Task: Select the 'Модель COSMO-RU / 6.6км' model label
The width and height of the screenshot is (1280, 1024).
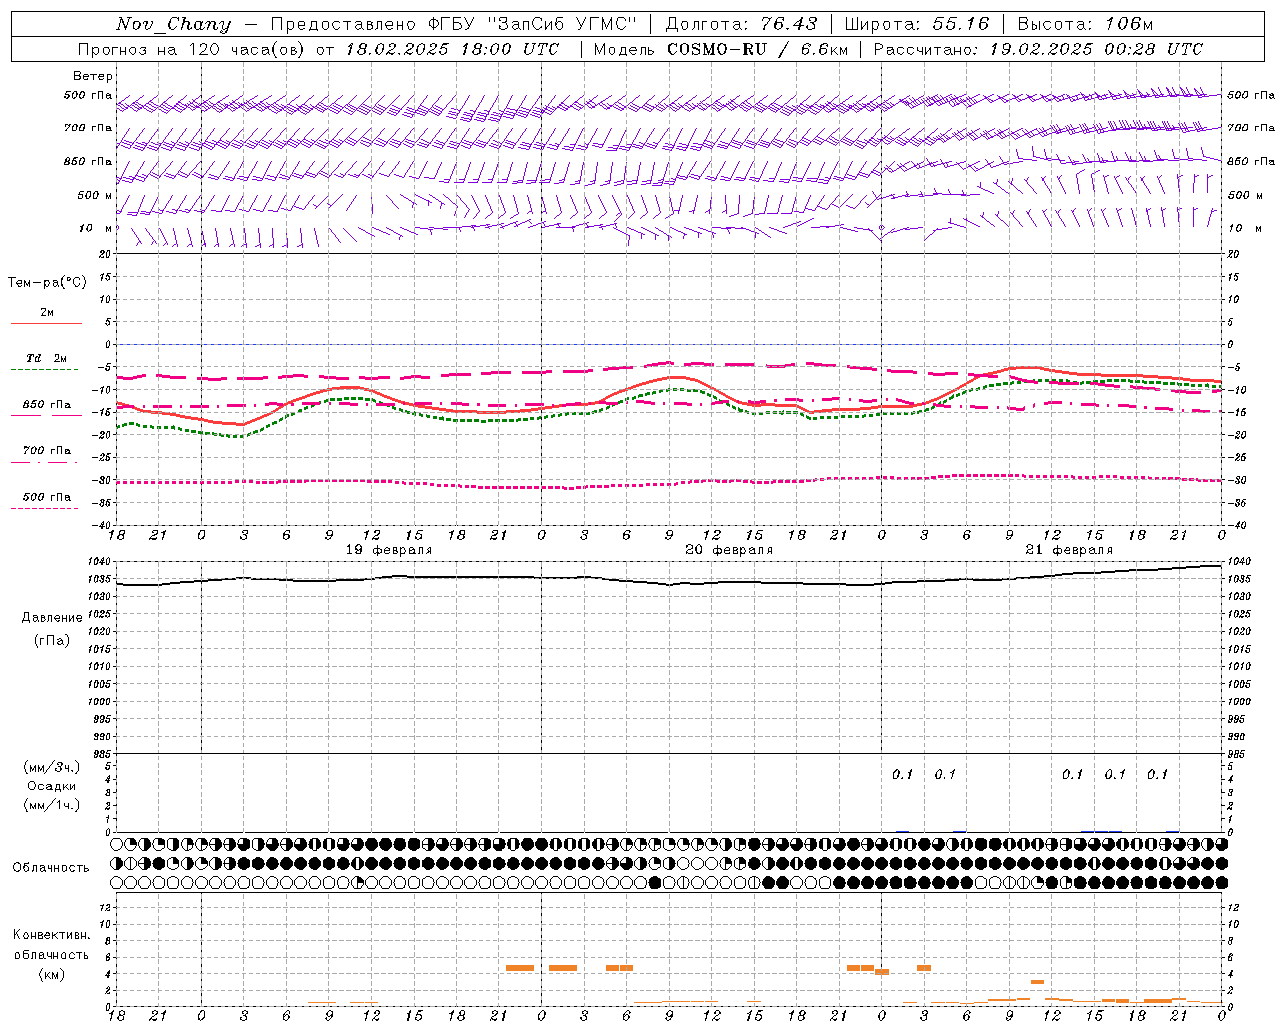Action: (x=720, y=49)
